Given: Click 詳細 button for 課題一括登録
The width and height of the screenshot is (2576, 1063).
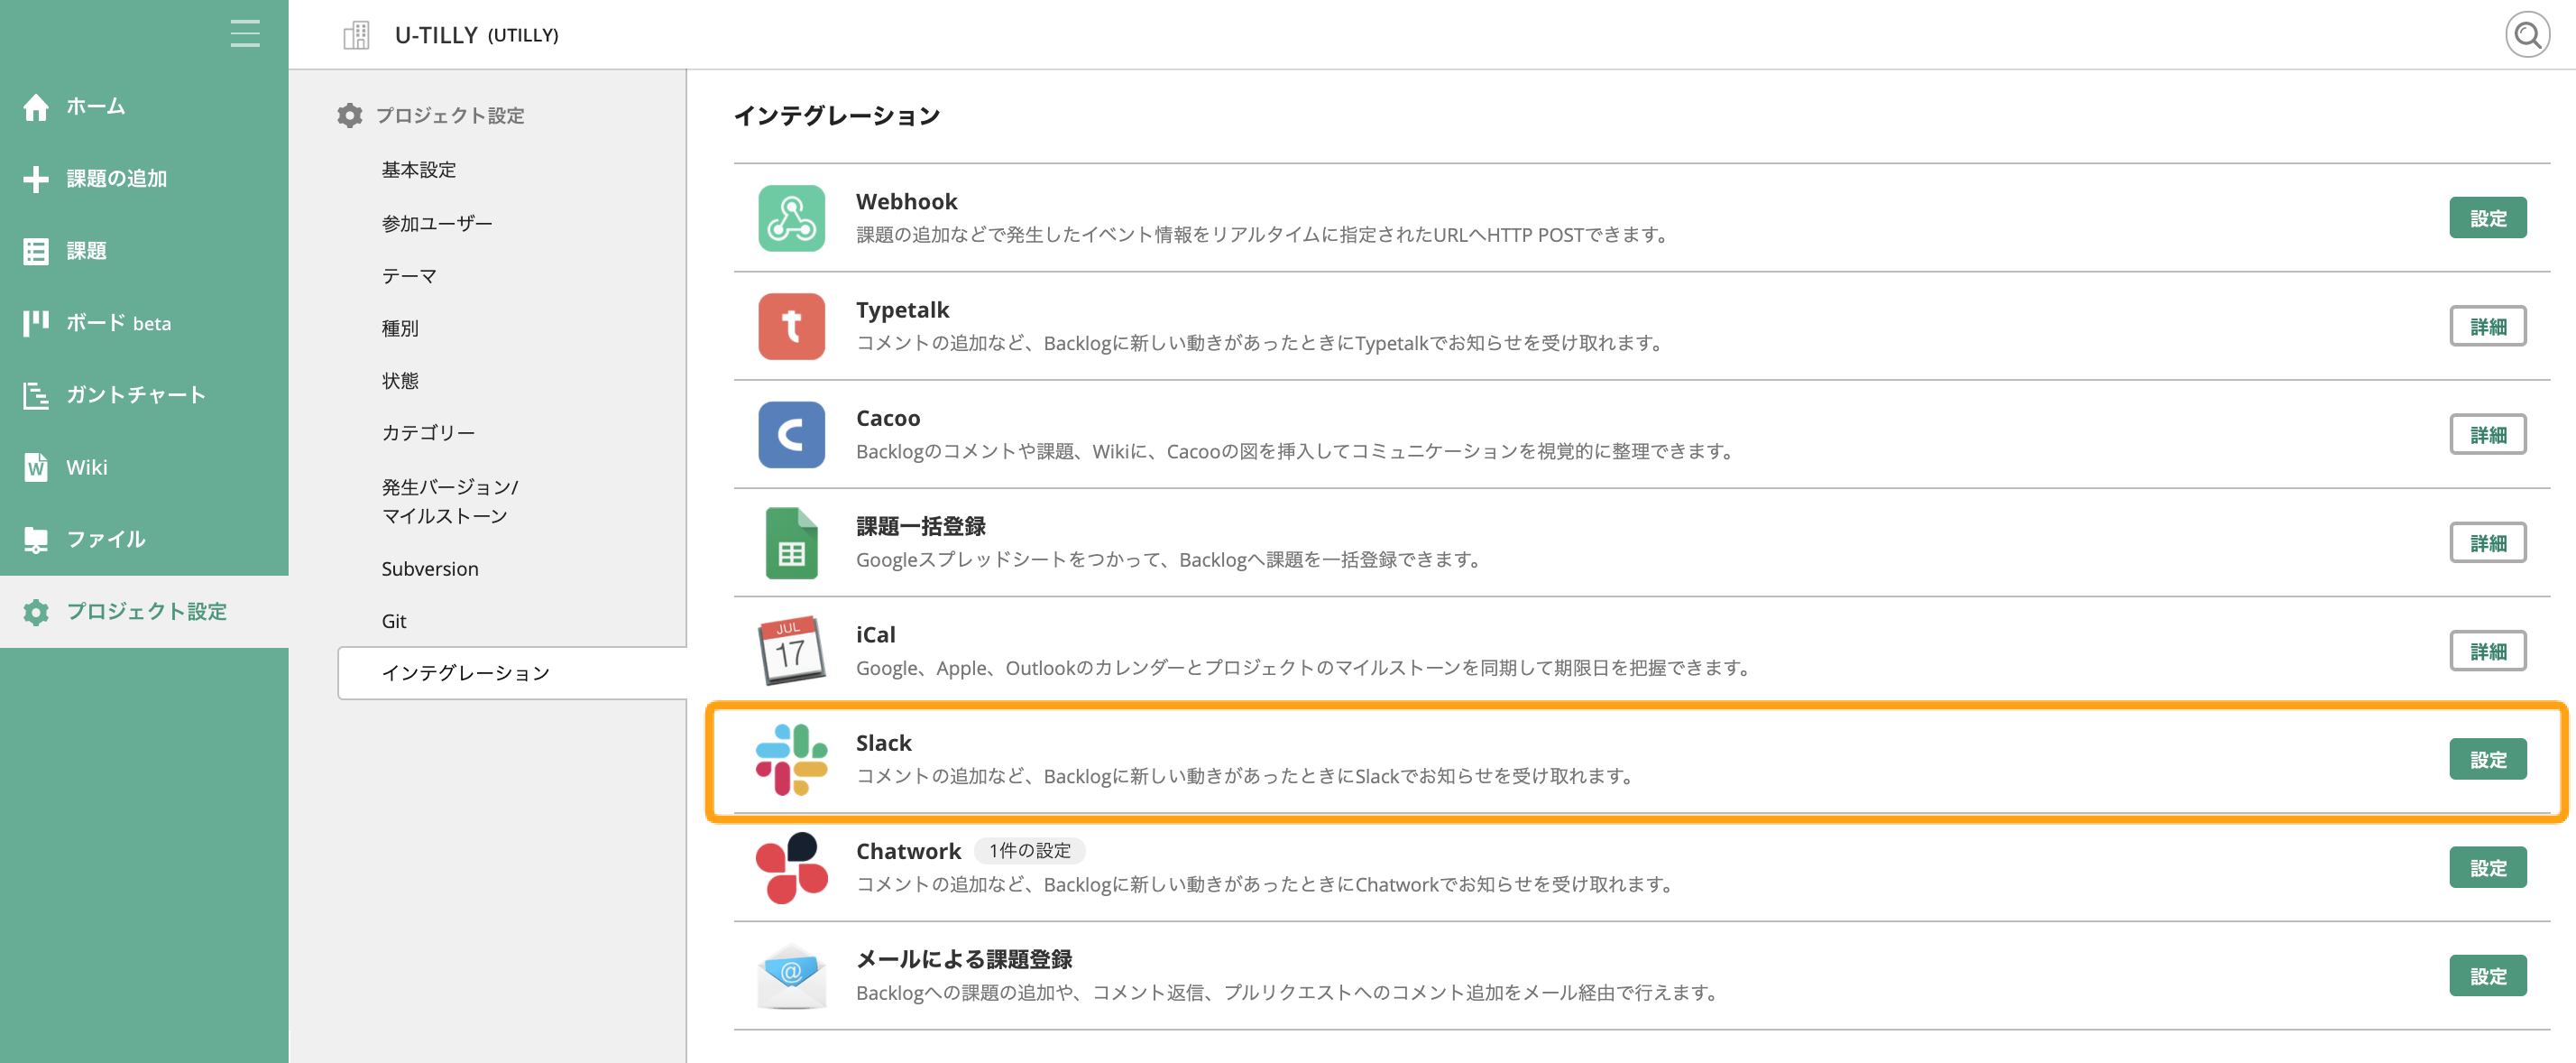Looking at the screenshot, I should (x=2487, y=543).
